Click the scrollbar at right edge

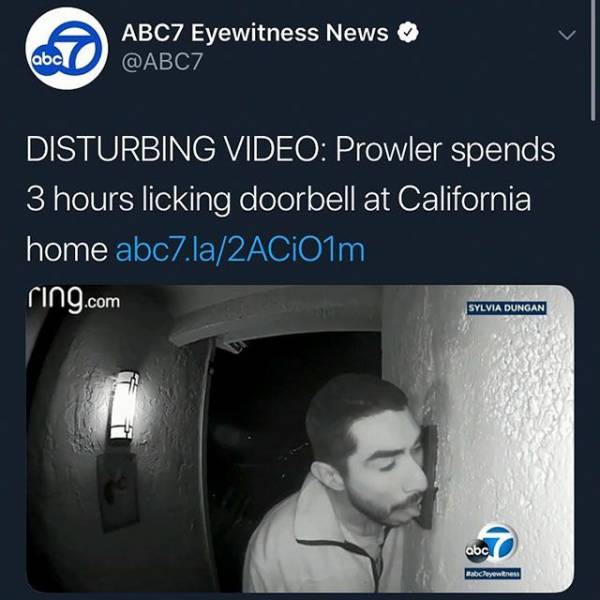(593, 61)
